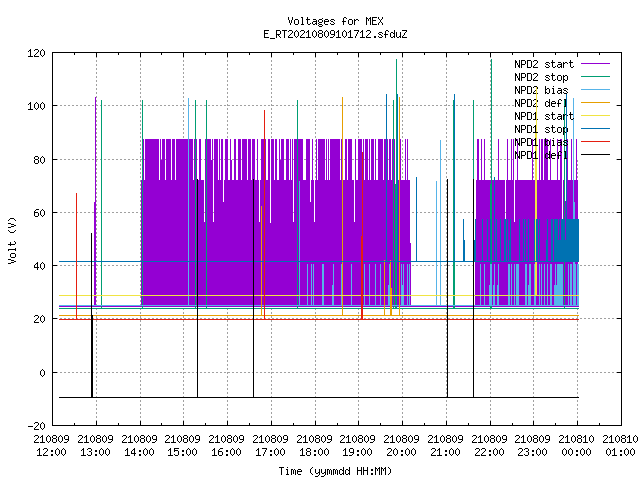Click the x-axis tick '210809 19:00'
640x480 pixels.
(x=358, y=446)
